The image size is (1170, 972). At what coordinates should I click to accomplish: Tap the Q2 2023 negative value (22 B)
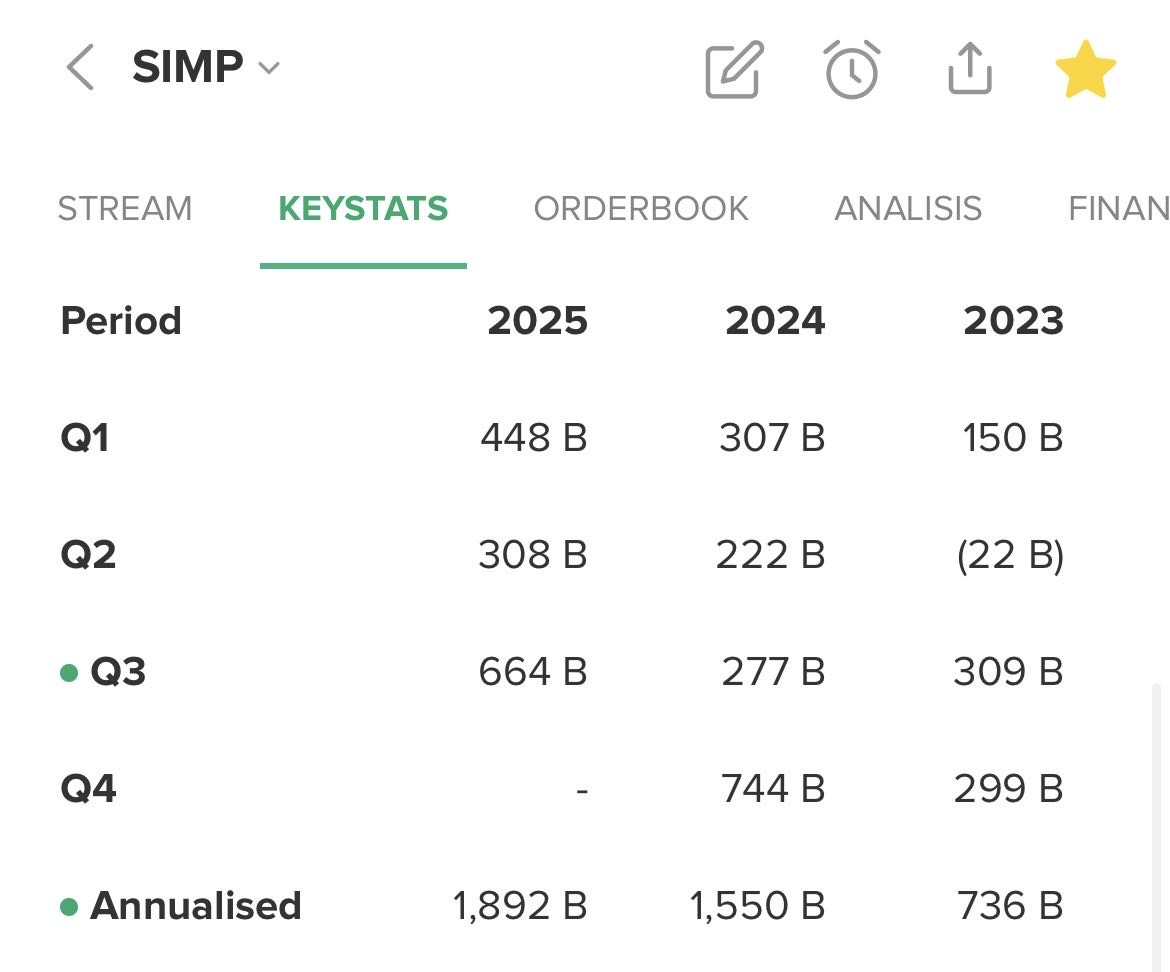tap(1010, 555)
